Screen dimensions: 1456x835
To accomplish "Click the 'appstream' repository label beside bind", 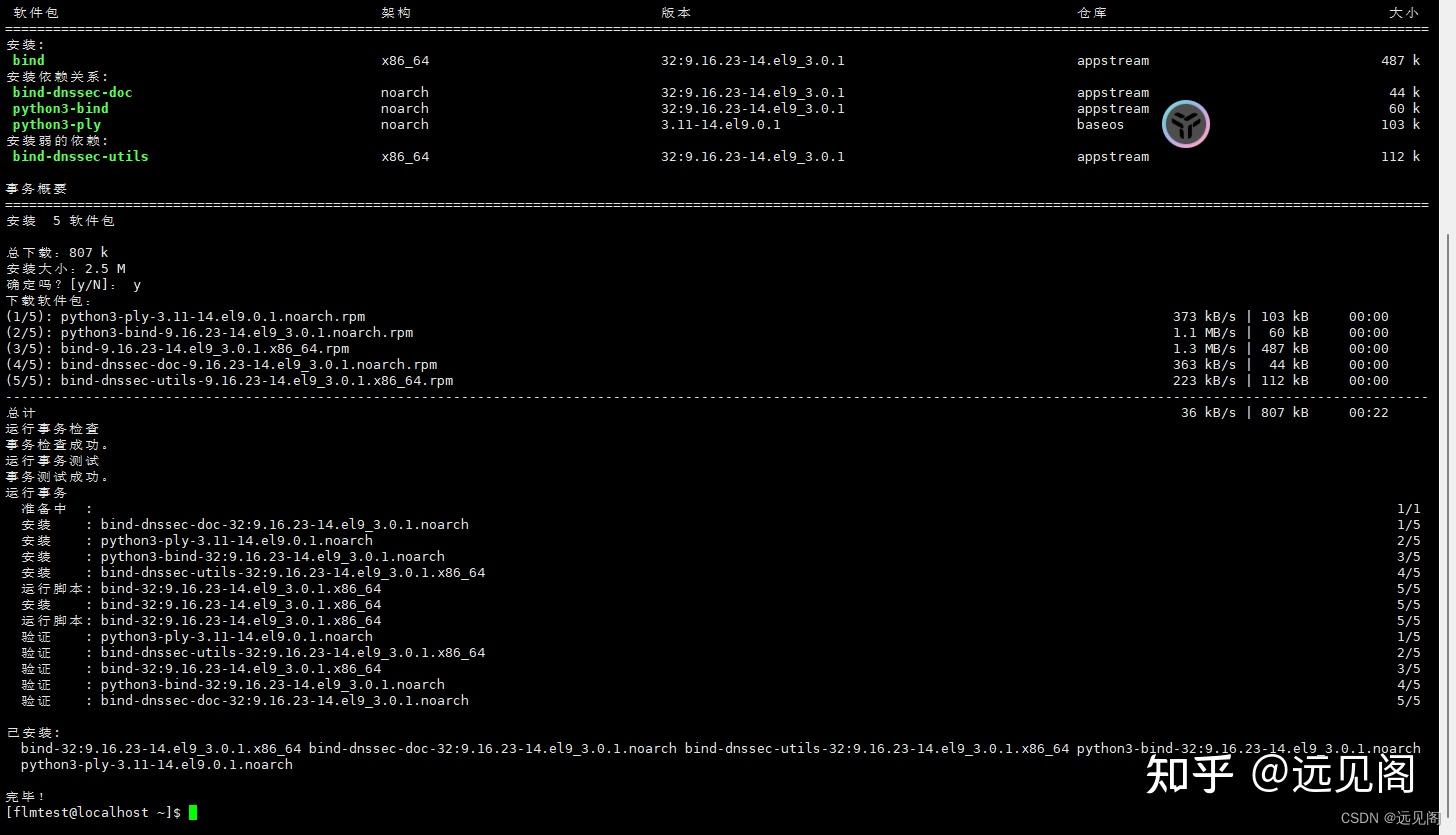I will (x=1113, y=60).
